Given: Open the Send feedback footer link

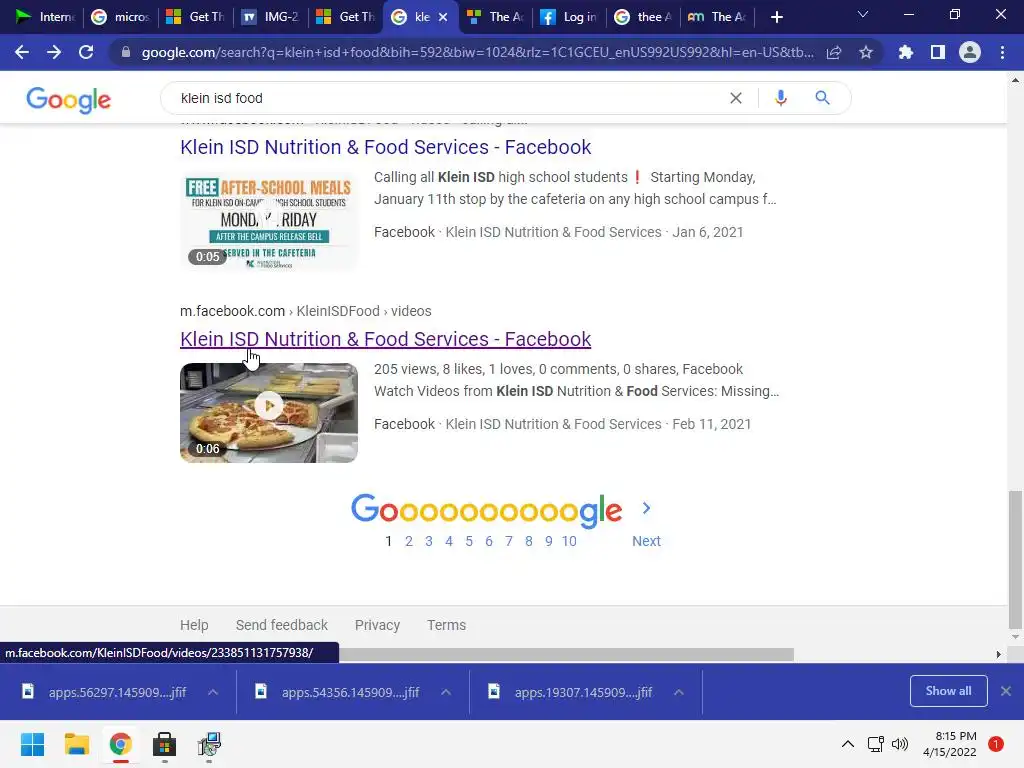Looking at the screenshot, I should pyautogui.click(x=281, y=625).
